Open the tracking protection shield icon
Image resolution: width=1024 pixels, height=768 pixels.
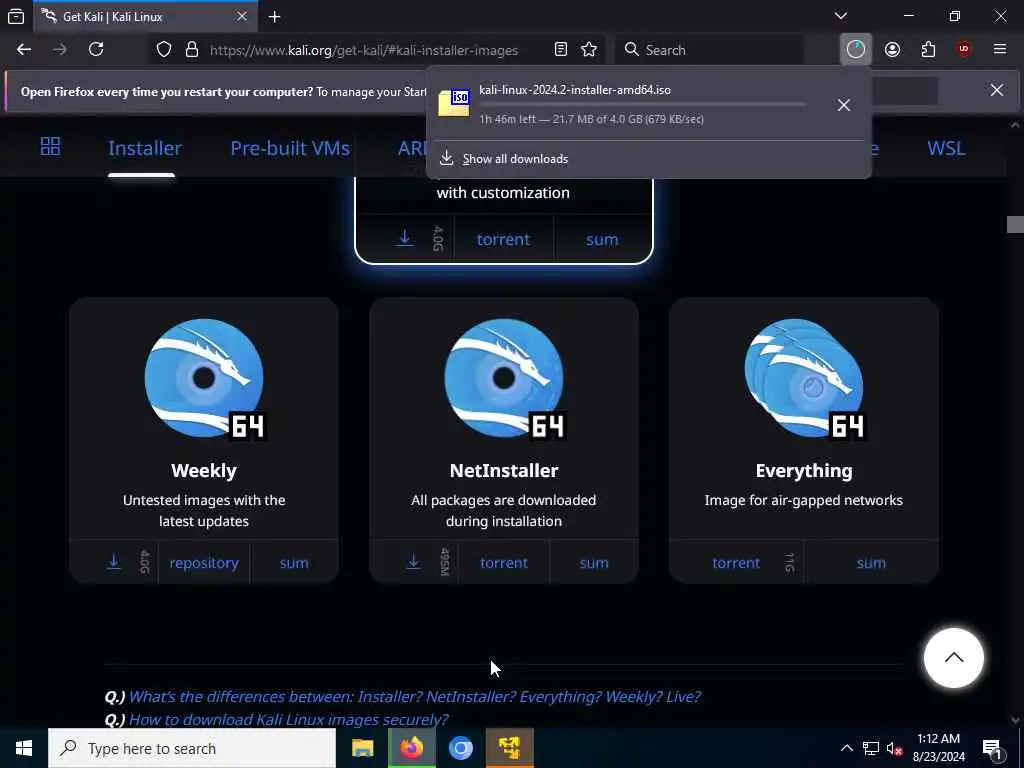click(x=164, y=50)
